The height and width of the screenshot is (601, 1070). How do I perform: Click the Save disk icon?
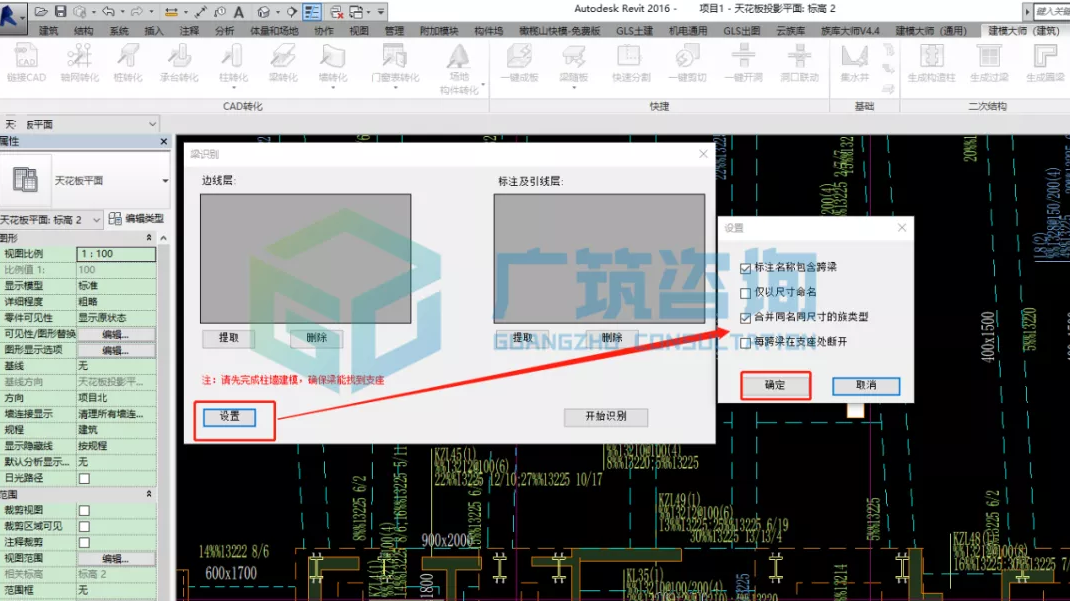pos(61,12)
